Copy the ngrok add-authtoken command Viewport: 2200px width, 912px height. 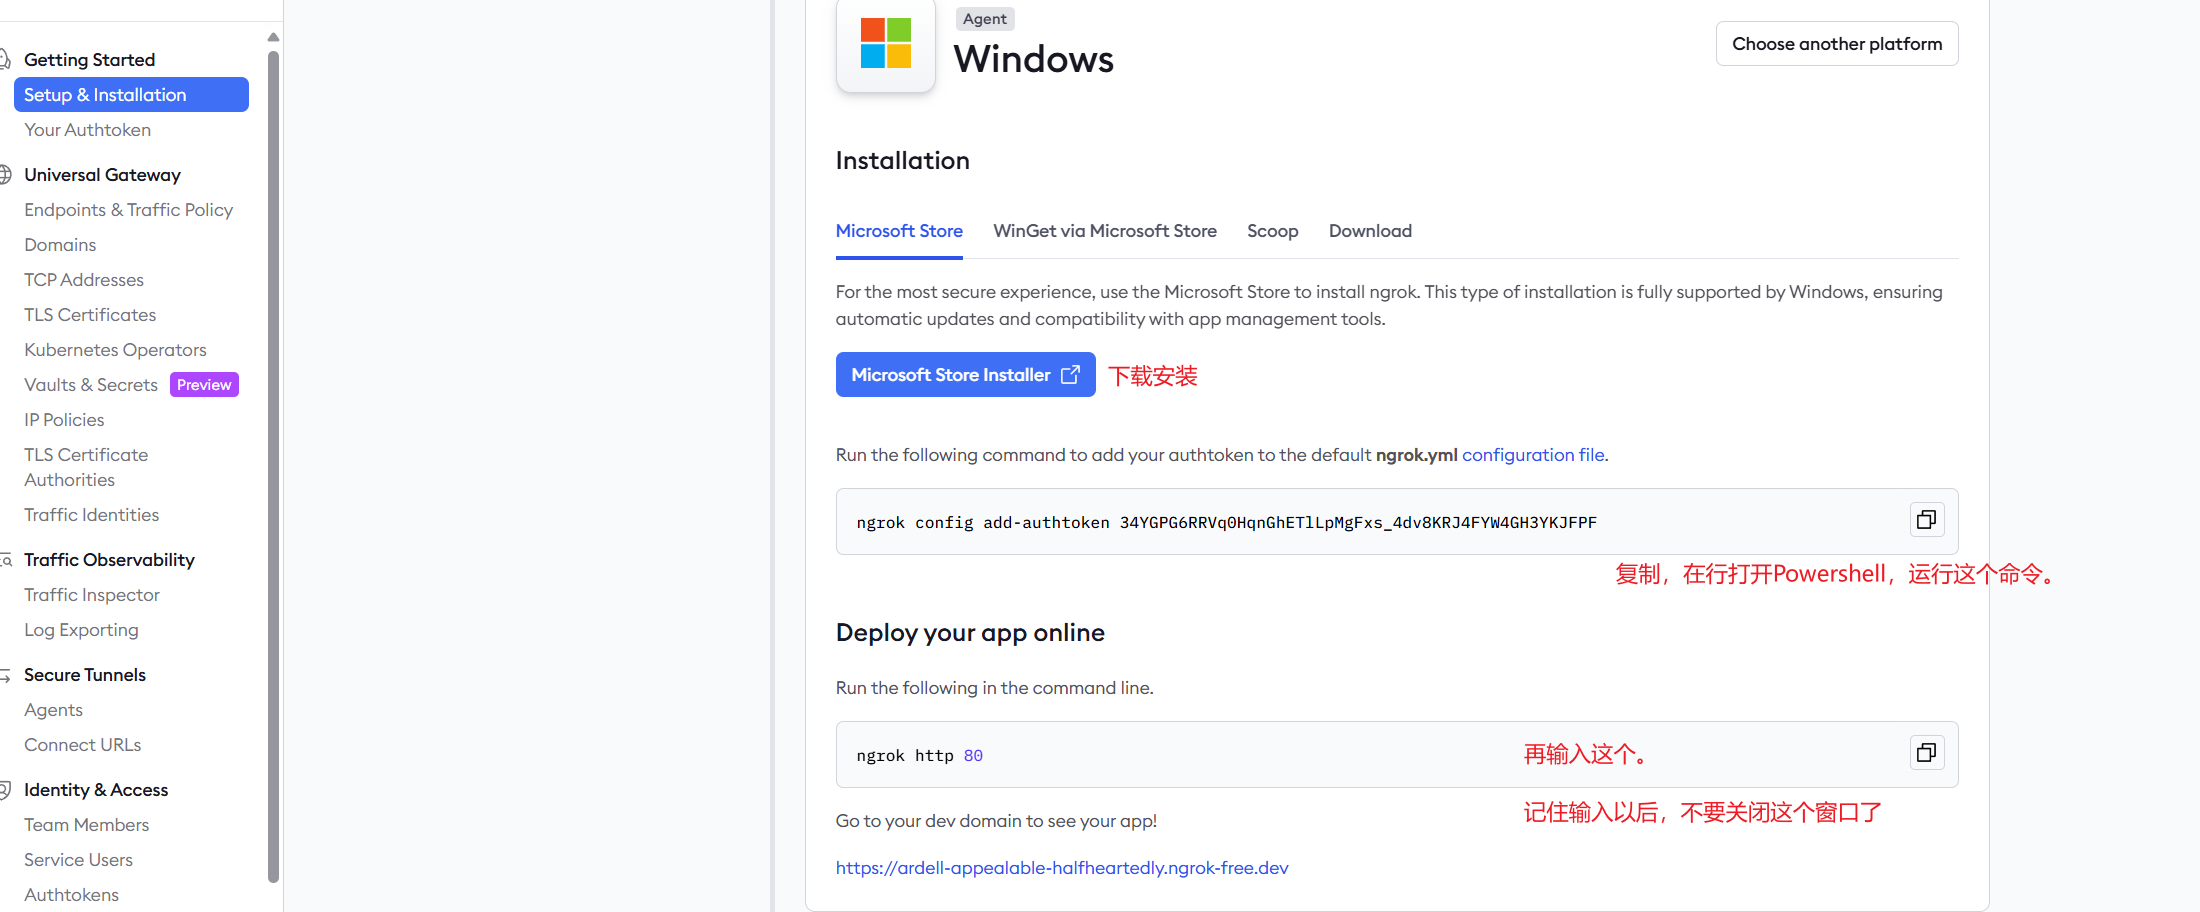[1926, 520]
